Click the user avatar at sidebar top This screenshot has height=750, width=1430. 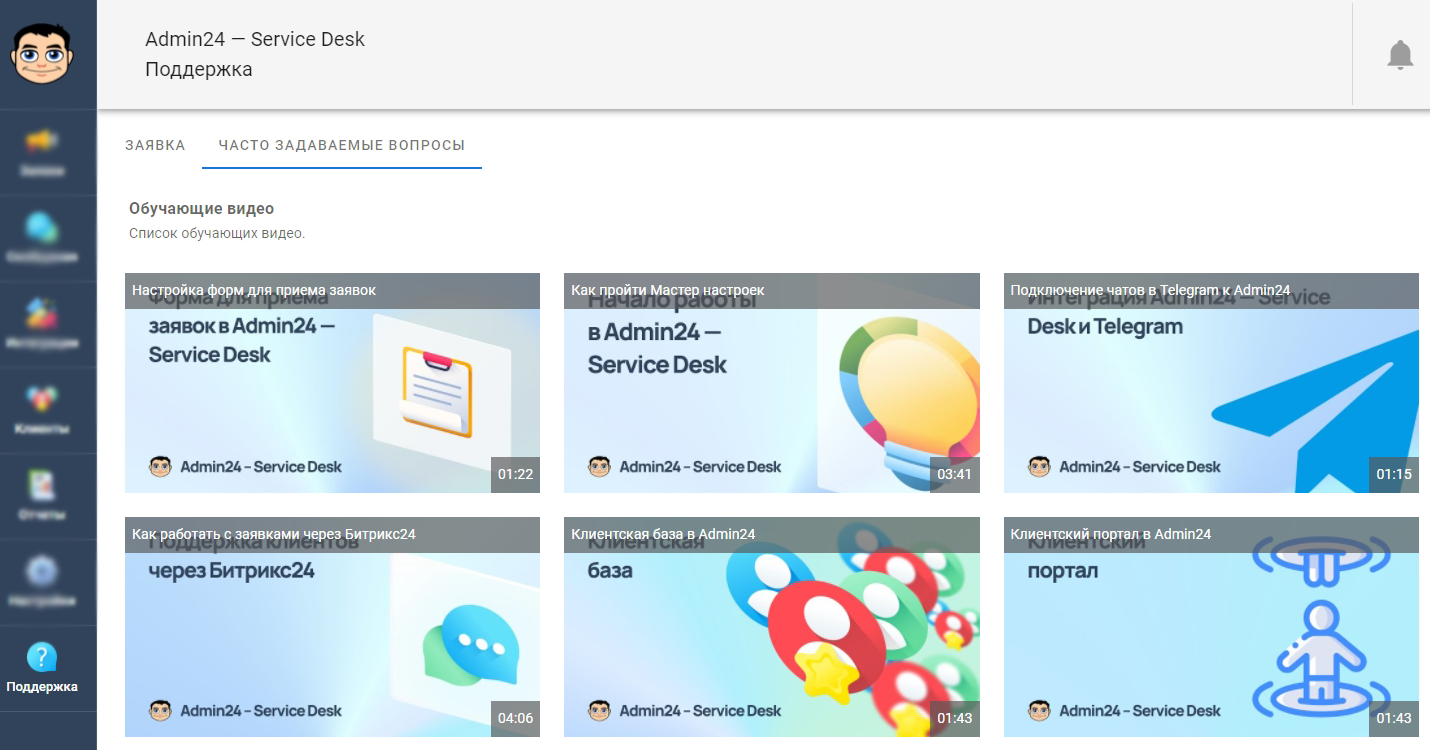(42, 52)
